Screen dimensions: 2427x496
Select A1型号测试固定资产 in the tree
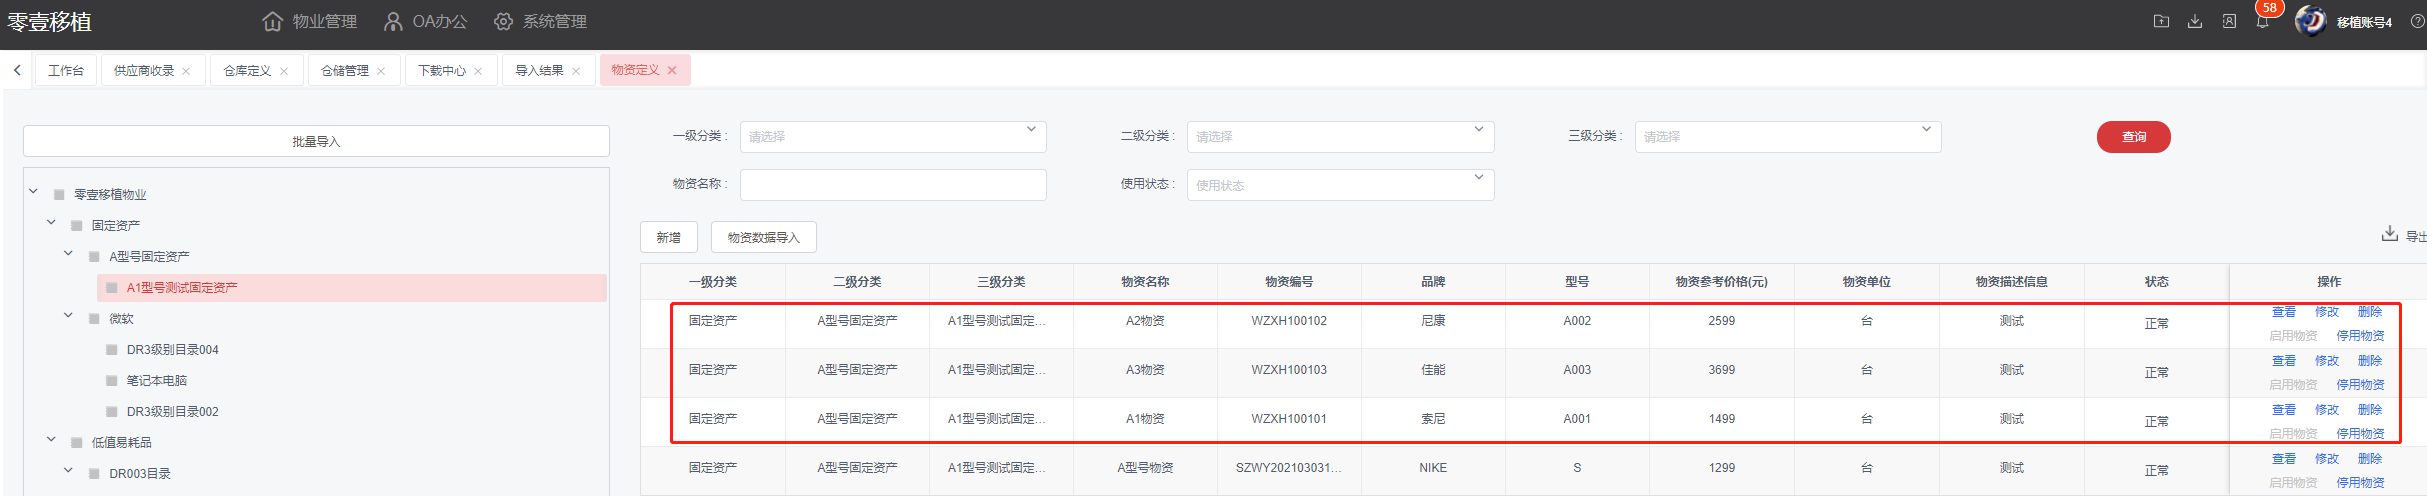pyautogui.click(x=182, y=288)
